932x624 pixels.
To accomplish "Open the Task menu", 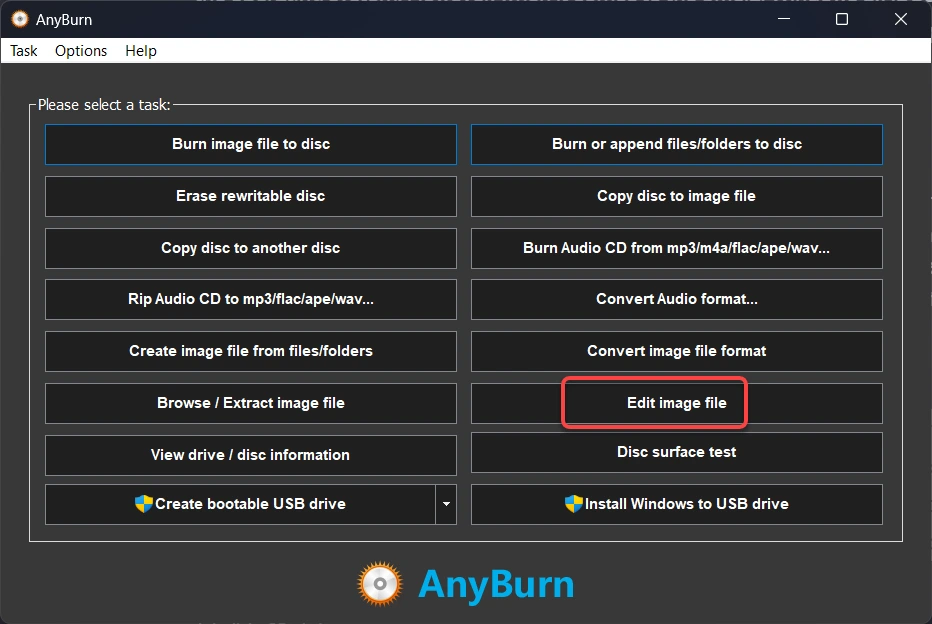I will pos(24,51).
